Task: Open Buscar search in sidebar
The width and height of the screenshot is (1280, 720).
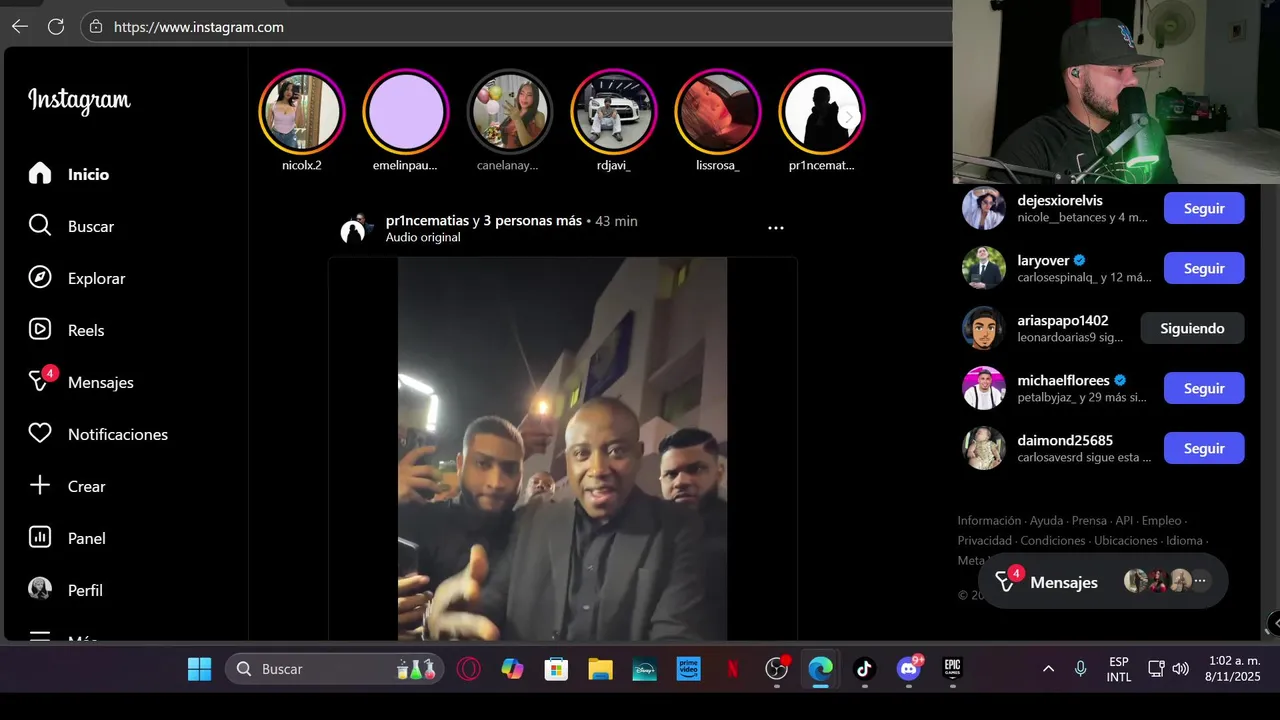Action: 71,226
